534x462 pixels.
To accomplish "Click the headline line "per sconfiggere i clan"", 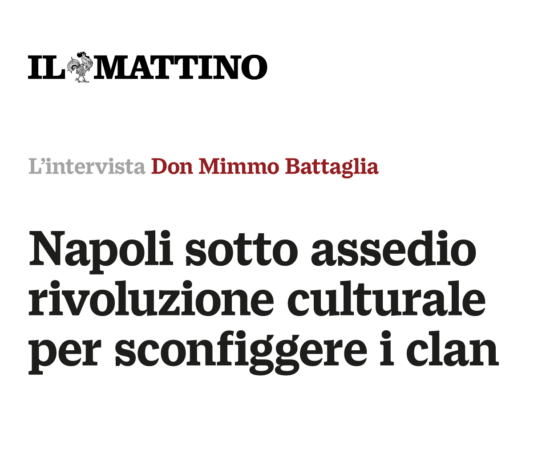I will 264,352.
